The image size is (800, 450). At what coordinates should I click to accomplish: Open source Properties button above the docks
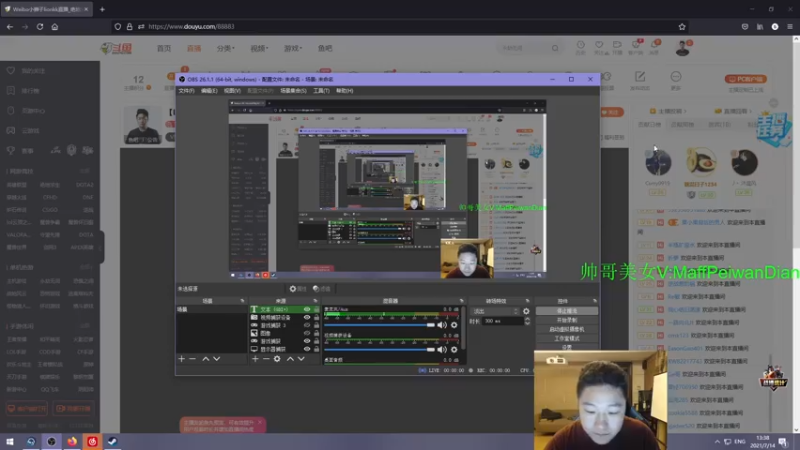click(x=298, y=289)
